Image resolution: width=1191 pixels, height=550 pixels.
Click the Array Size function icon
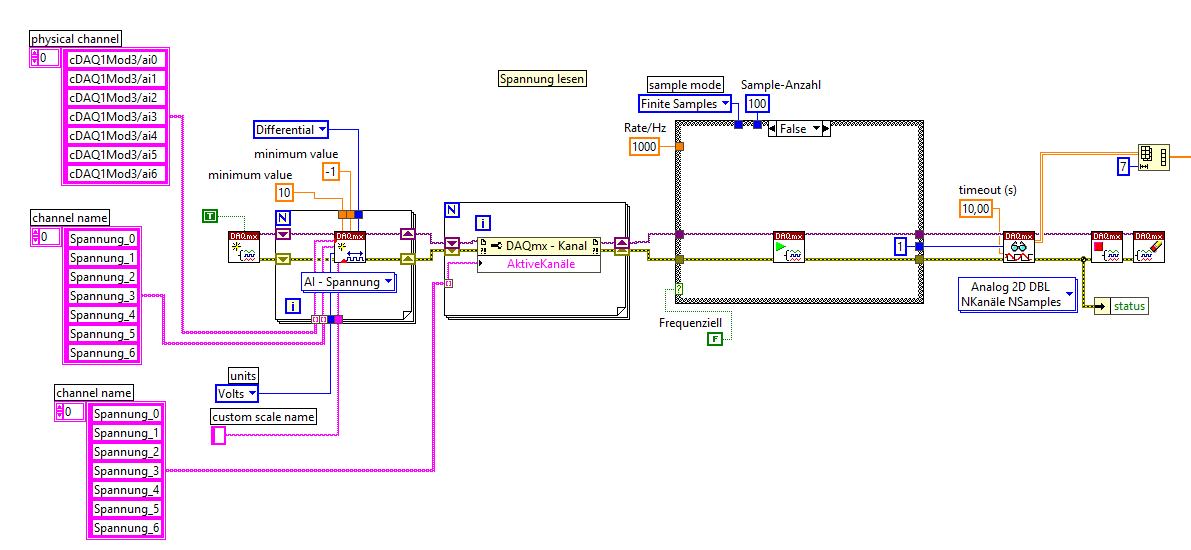click(1153, 158)
